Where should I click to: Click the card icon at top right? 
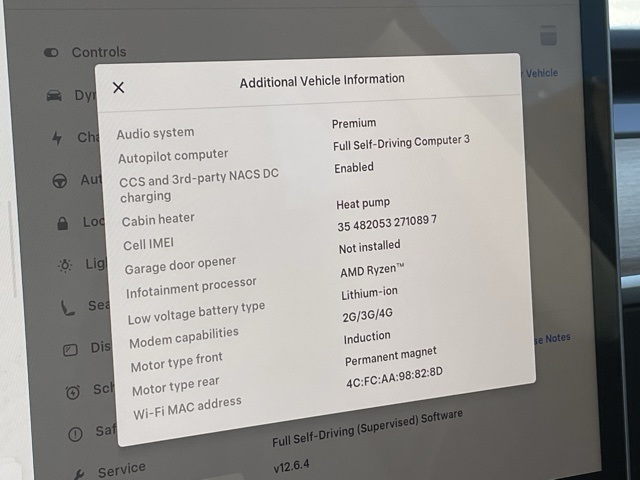(548, 35)
